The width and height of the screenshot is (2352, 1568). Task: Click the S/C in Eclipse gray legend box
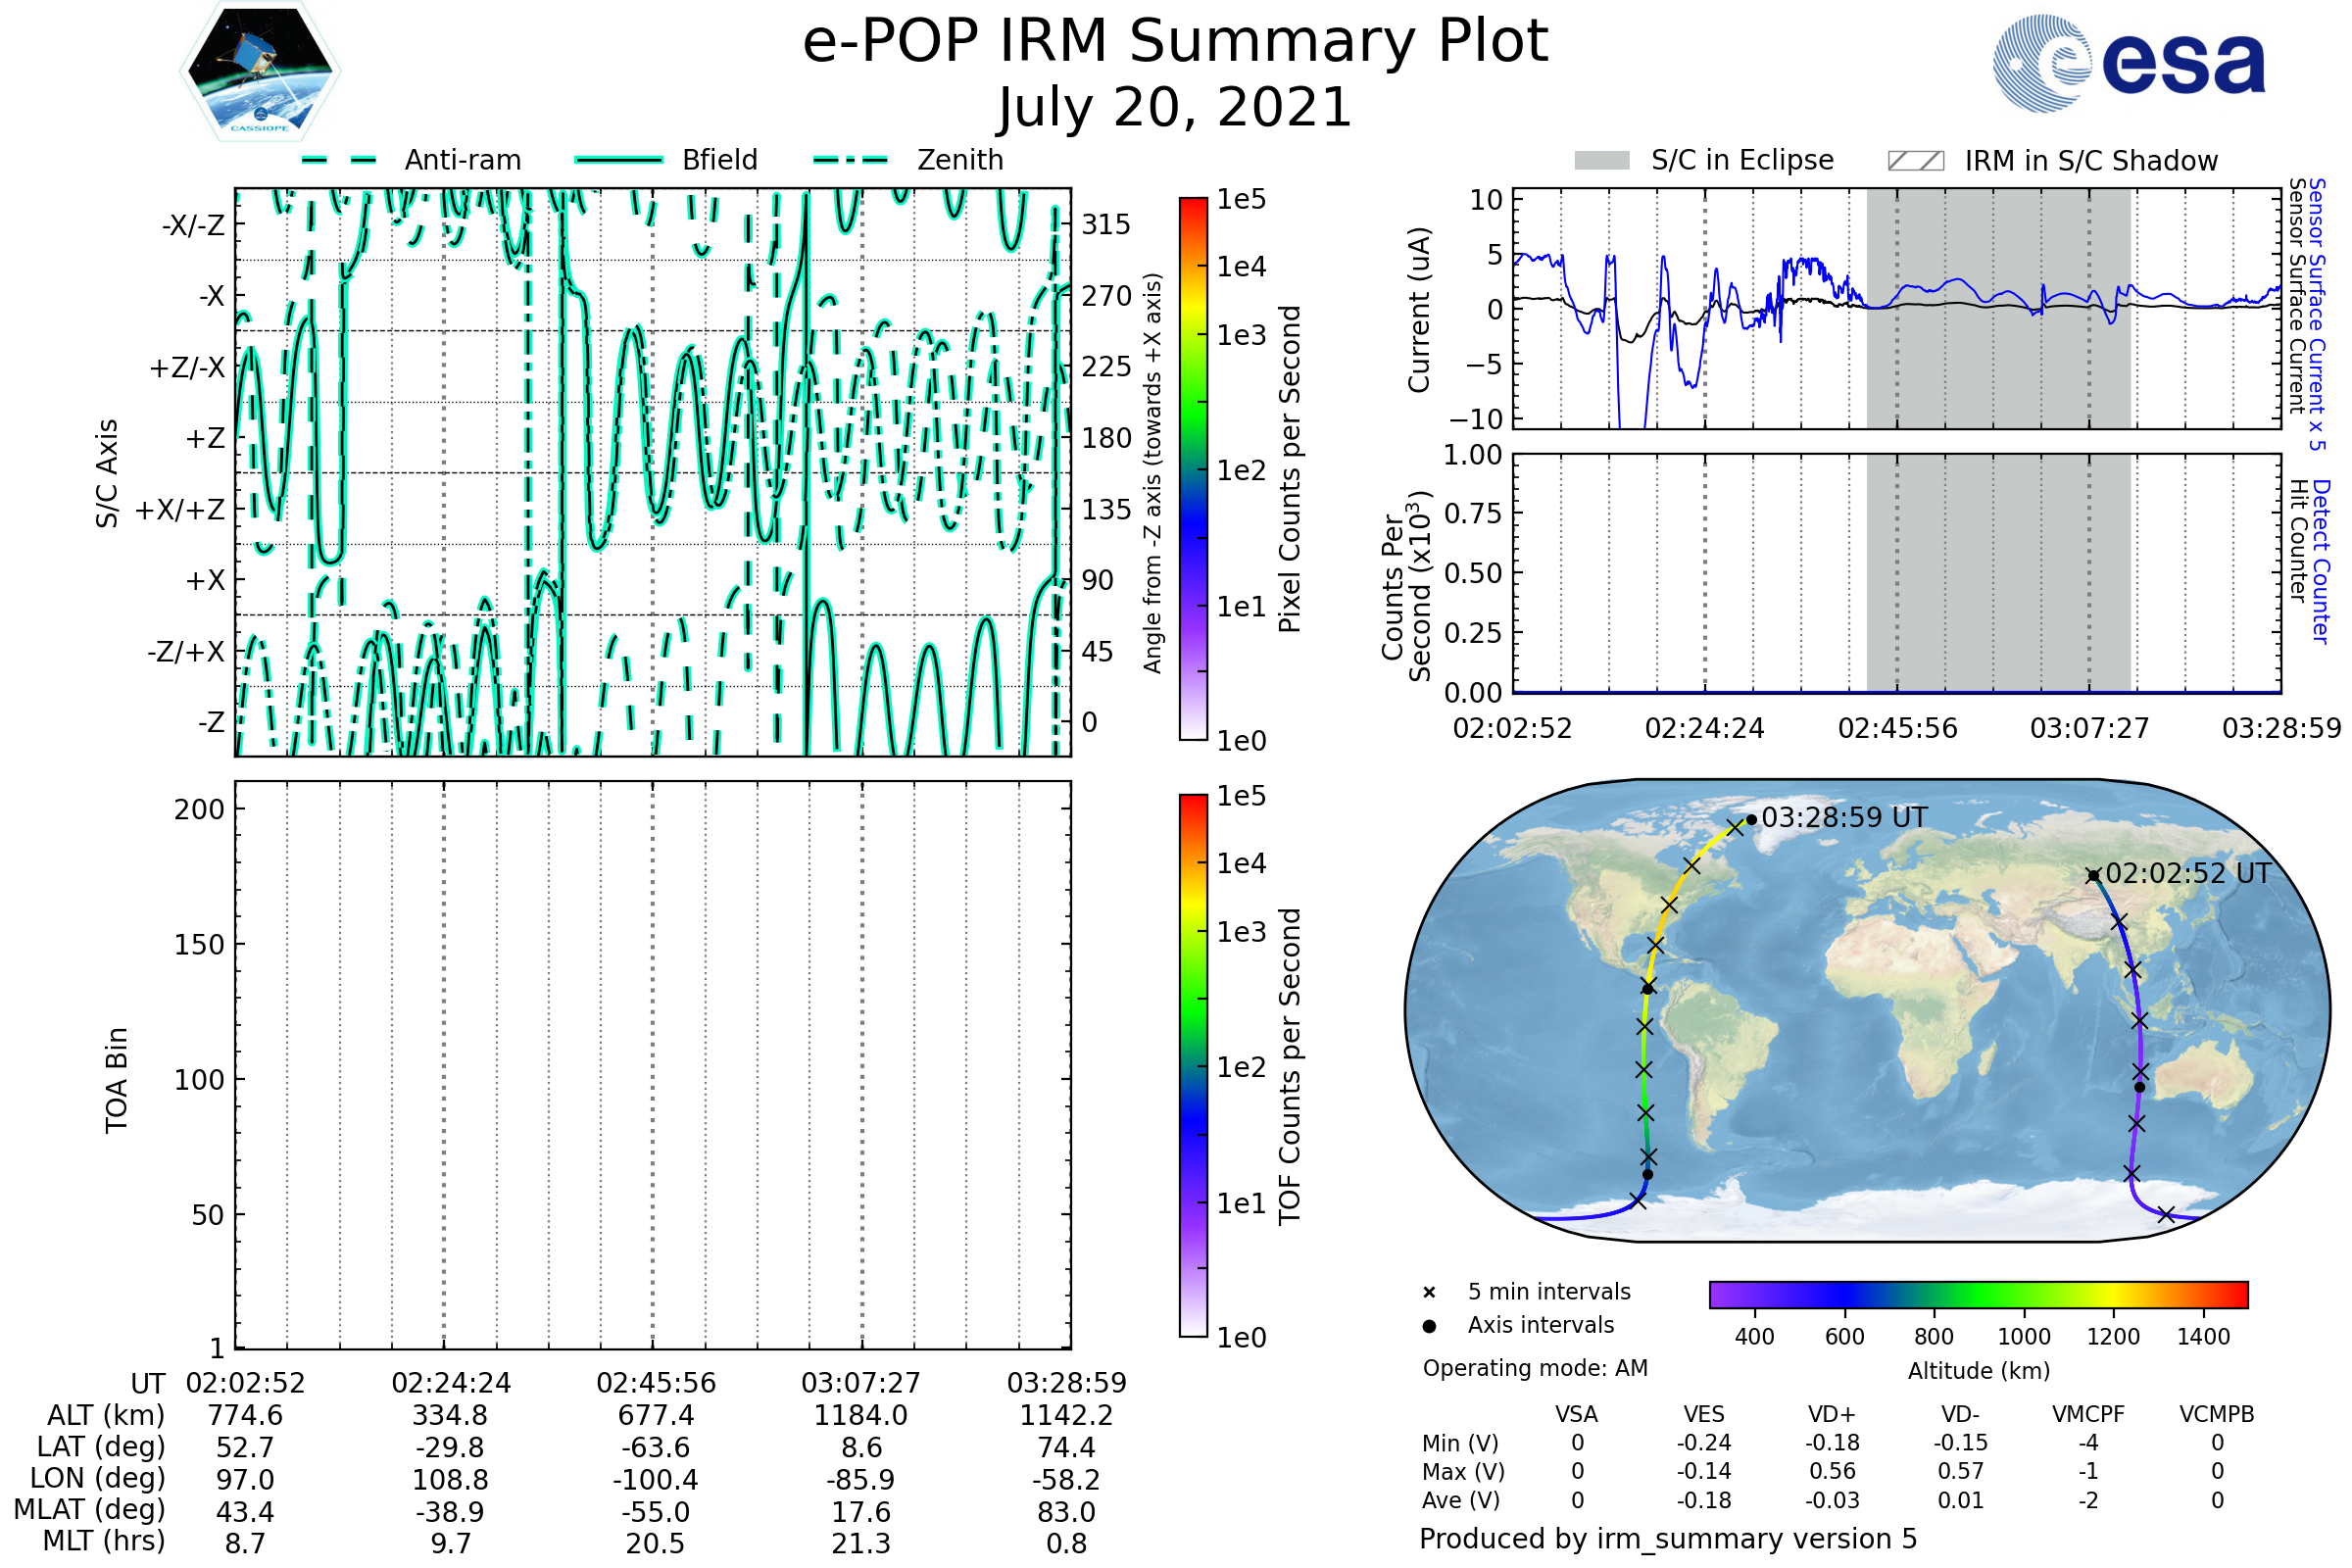click(1602, 161)
